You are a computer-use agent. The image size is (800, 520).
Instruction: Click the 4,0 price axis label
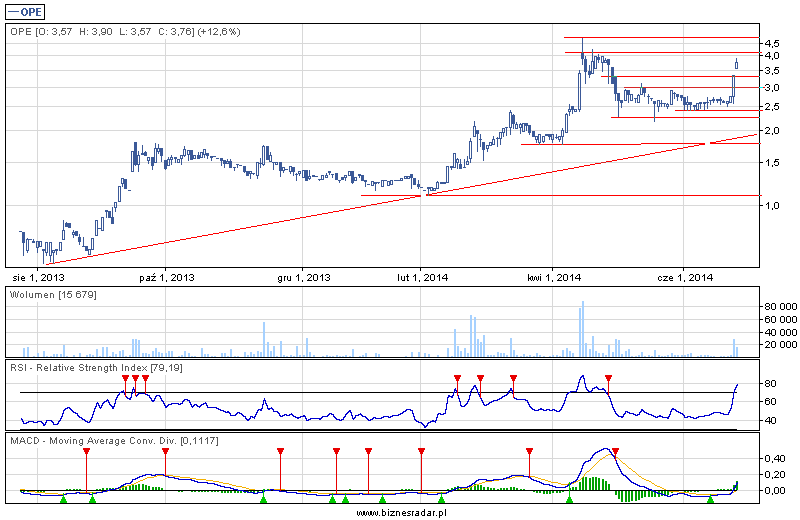tap(772, 55)
